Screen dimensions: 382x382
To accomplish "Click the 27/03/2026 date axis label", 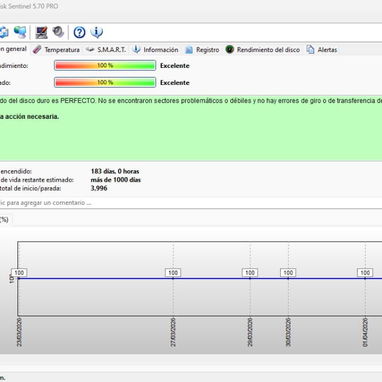I will 173,332.
